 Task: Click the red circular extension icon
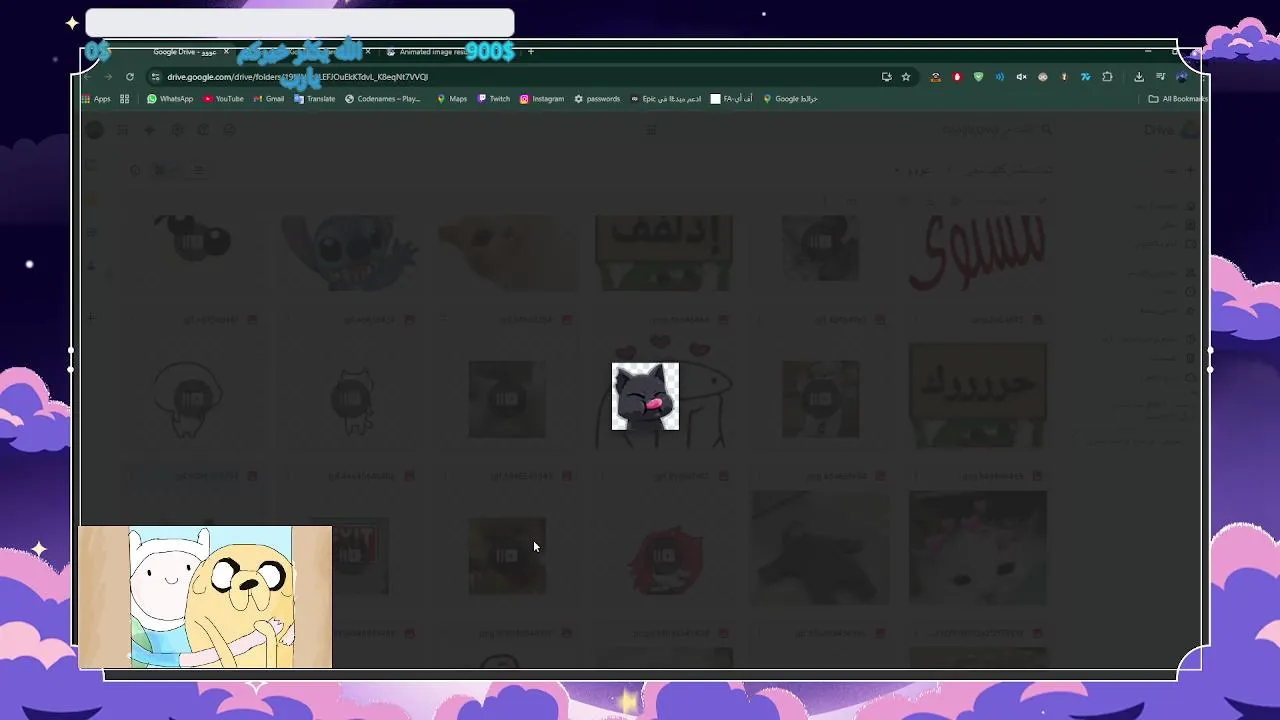[957, 77]
